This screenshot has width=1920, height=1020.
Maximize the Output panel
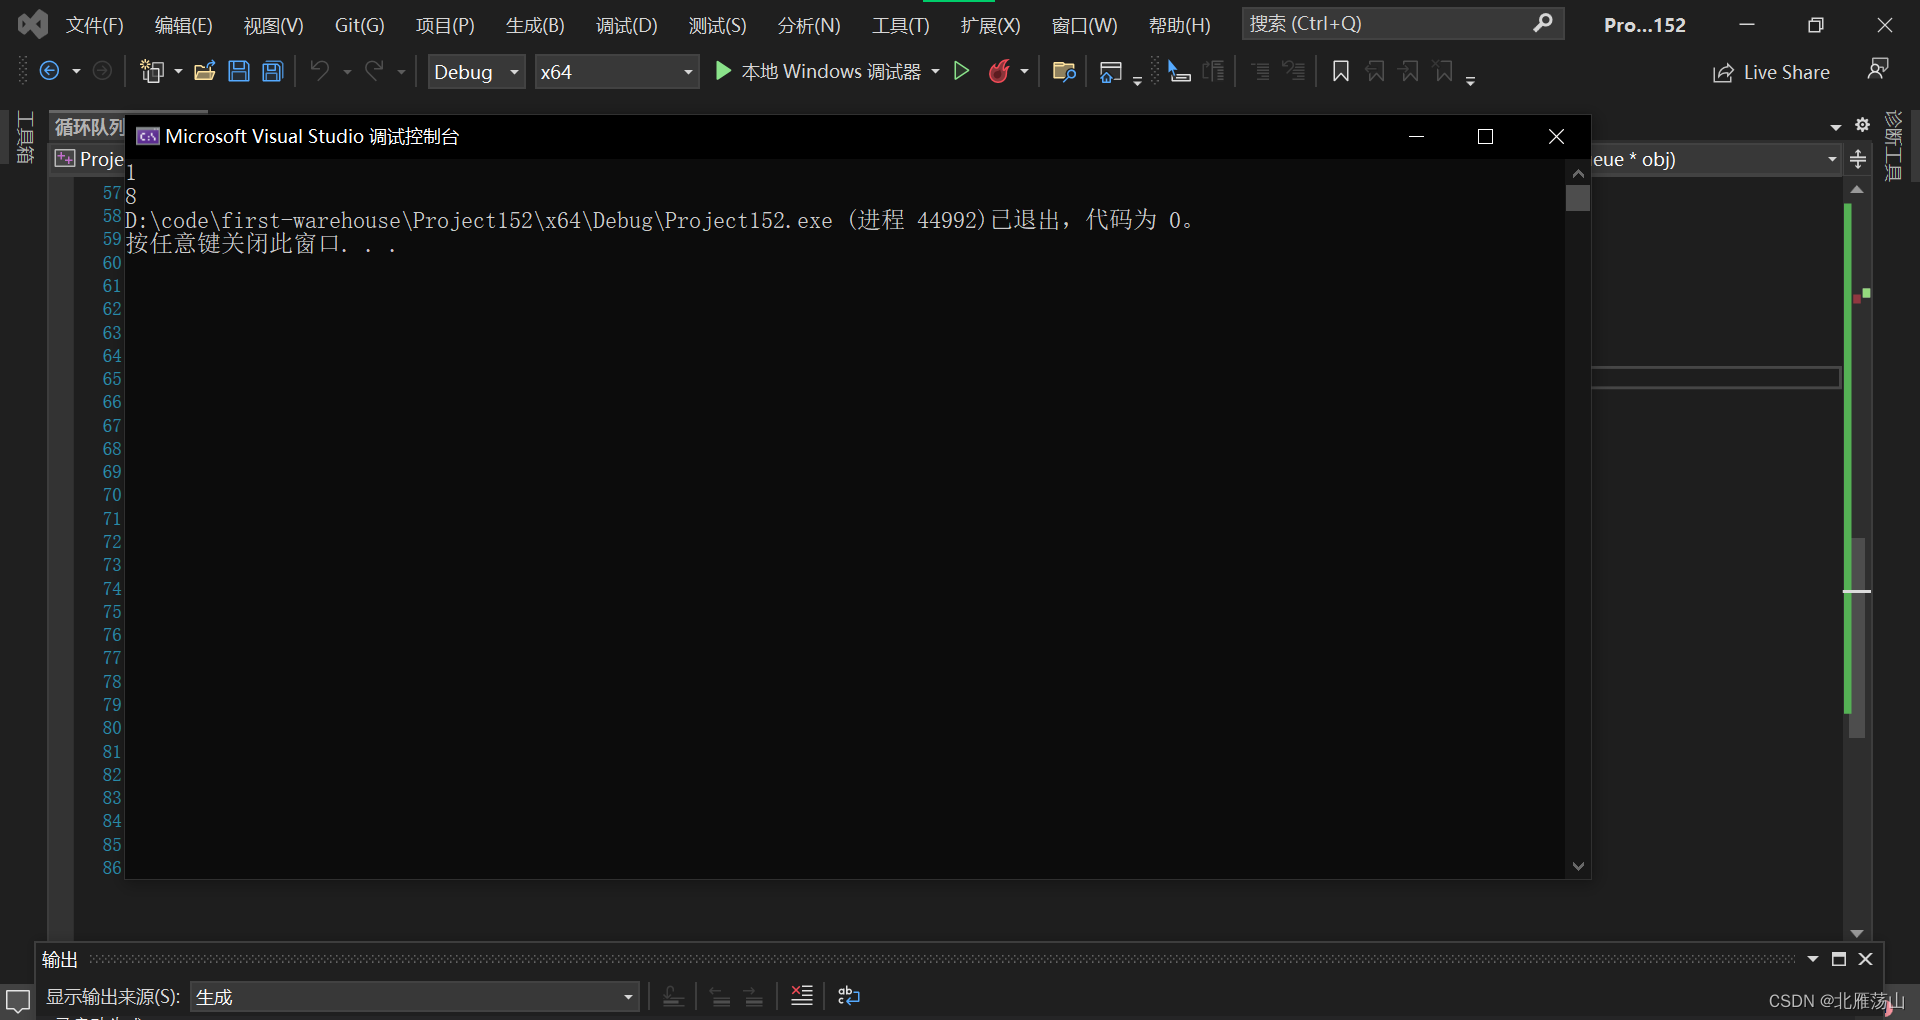[1839, 959]
